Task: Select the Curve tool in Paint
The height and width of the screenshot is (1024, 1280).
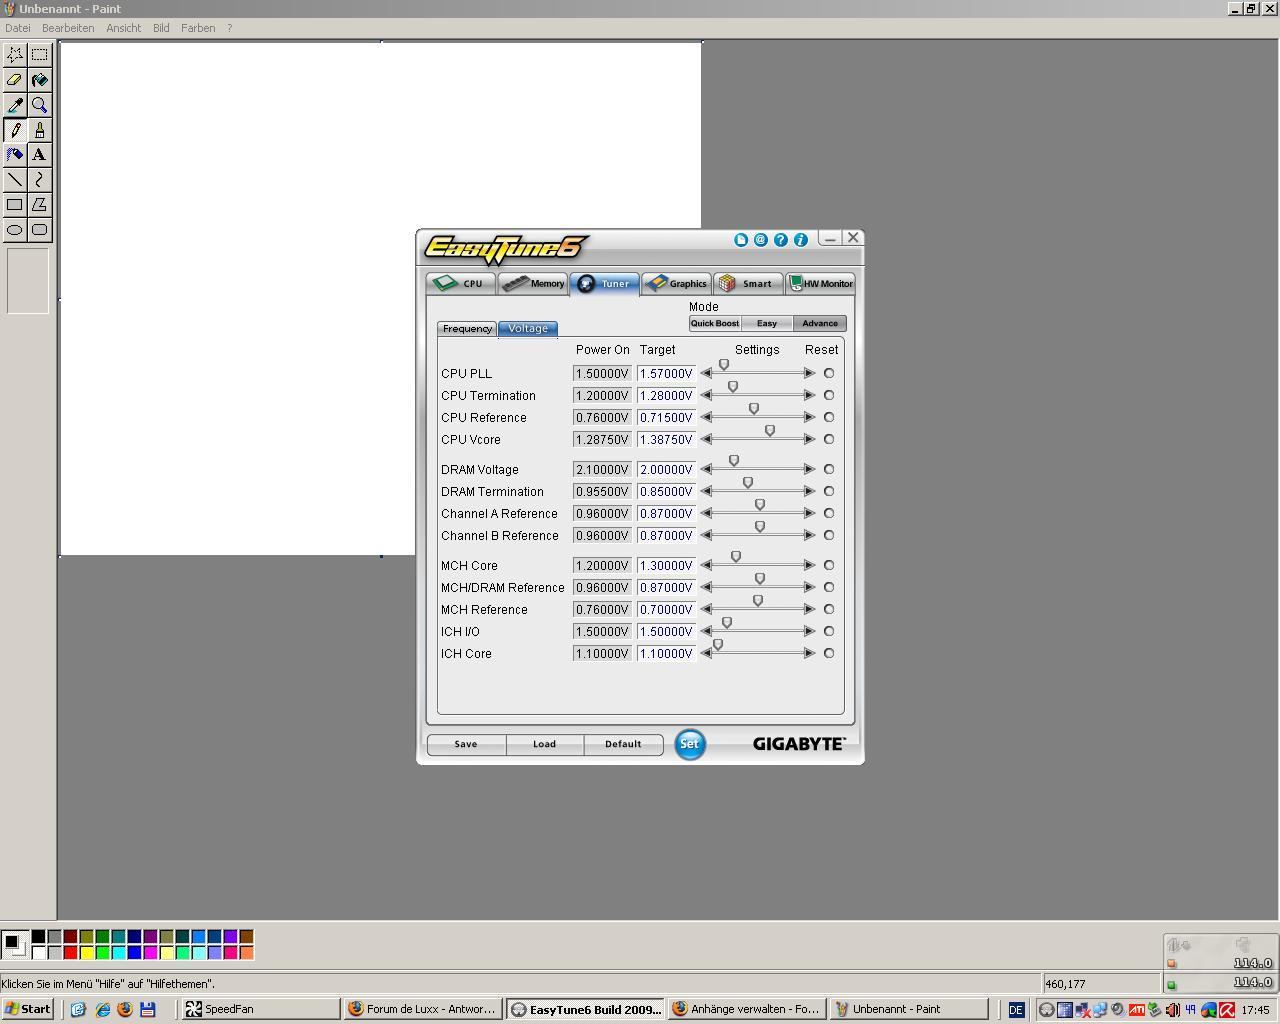Action: click(x=40, y=180)
